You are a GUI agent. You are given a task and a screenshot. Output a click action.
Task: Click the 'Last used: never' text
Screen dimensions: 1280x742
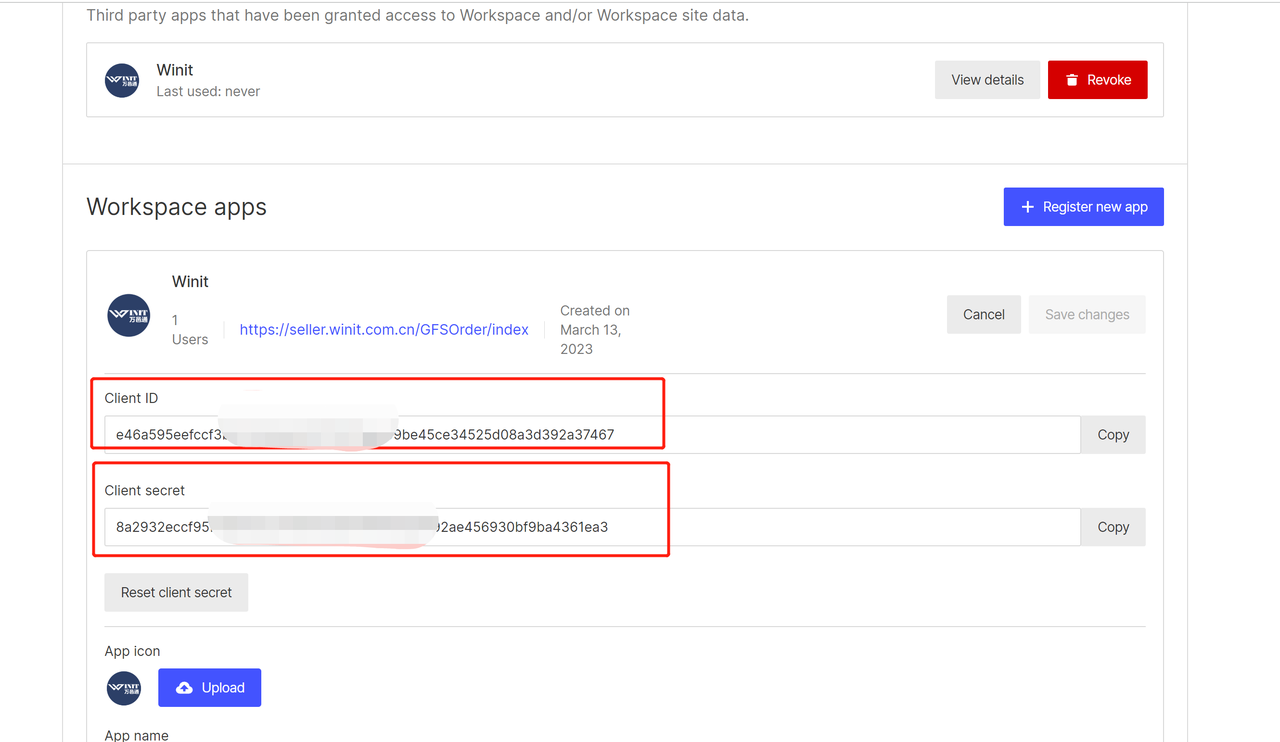tap(208, 91)
